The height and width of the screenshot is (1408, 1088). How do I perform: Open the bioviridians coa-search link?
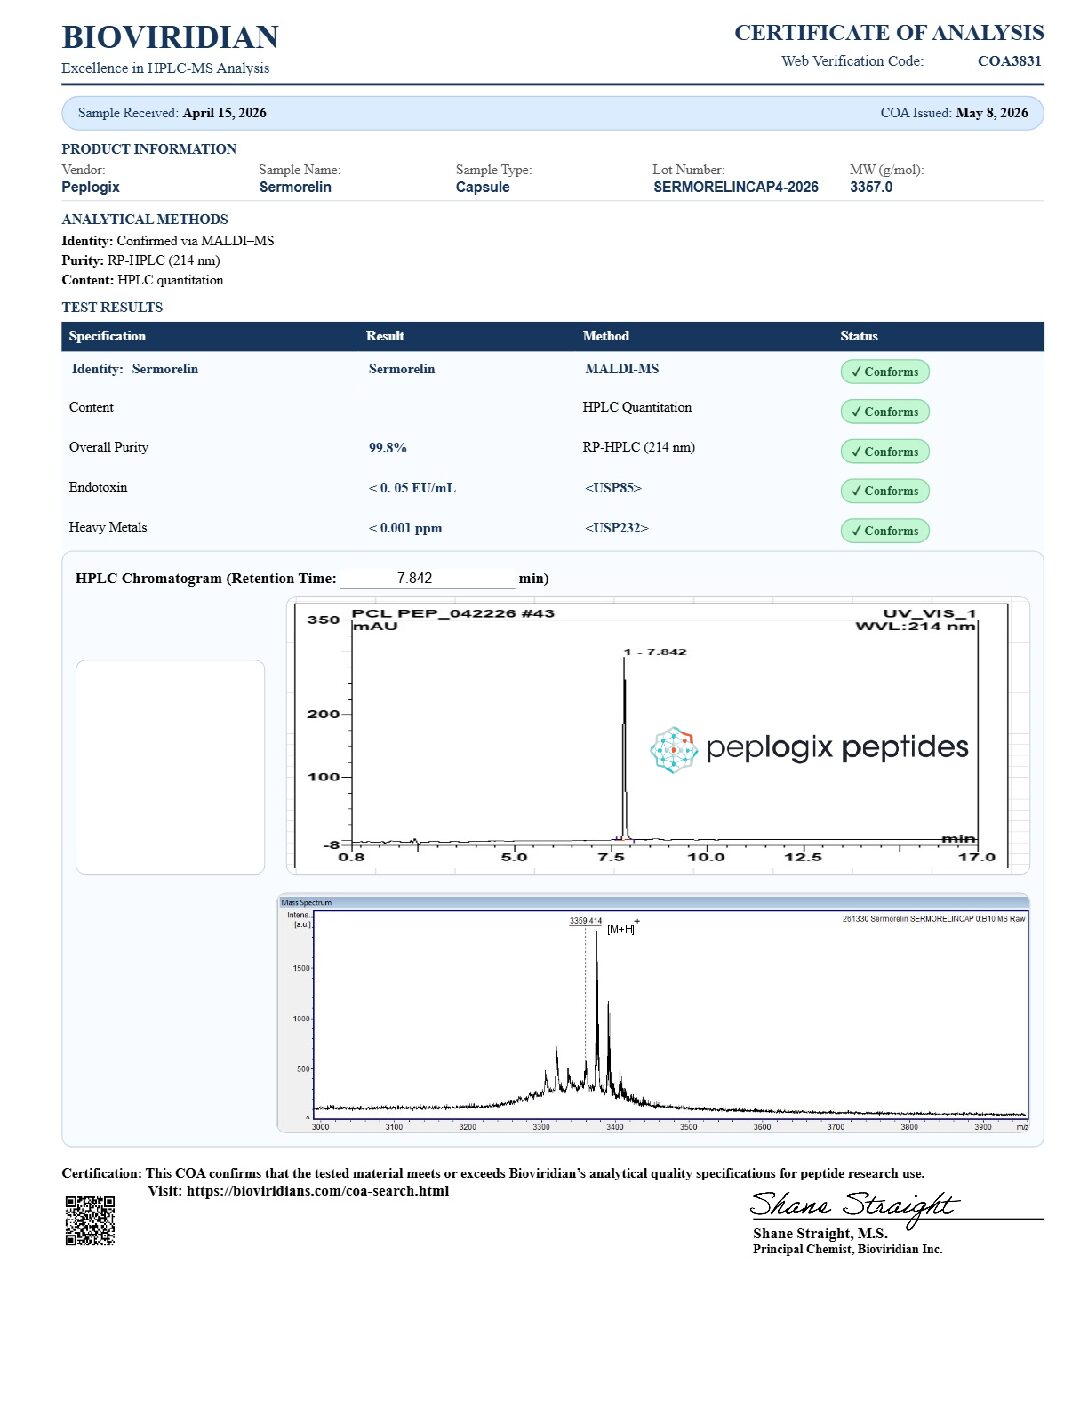click(317, 1191)
